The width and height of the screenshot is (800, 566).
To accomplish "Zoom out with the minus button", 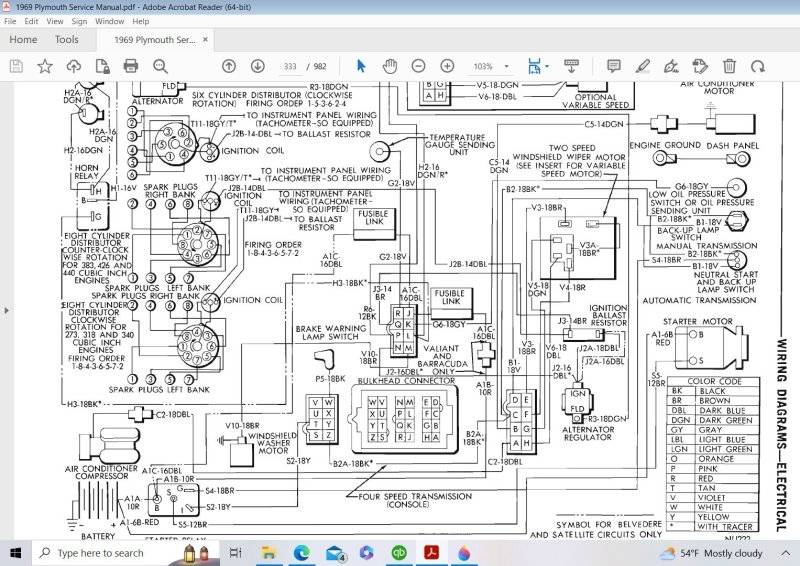I will 418,66.
